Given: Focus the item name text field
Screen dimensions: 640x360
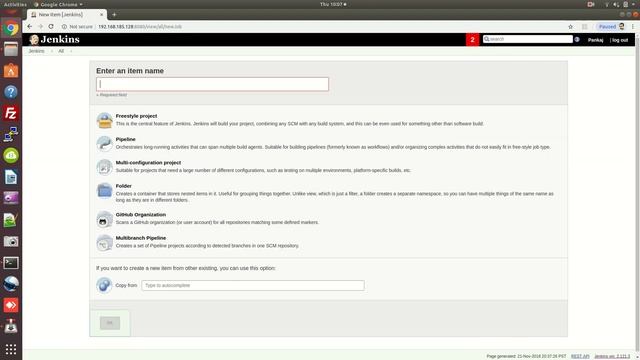Looking at the screenshot, I should tap(212, 84).
